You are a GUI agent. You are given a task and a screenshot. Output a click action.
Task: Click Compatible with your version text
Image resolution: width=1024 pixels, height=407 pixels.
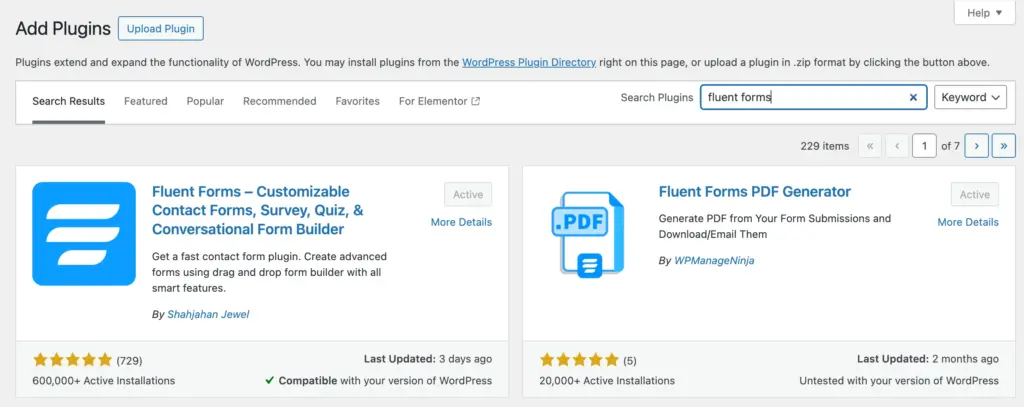pos(379,380)
